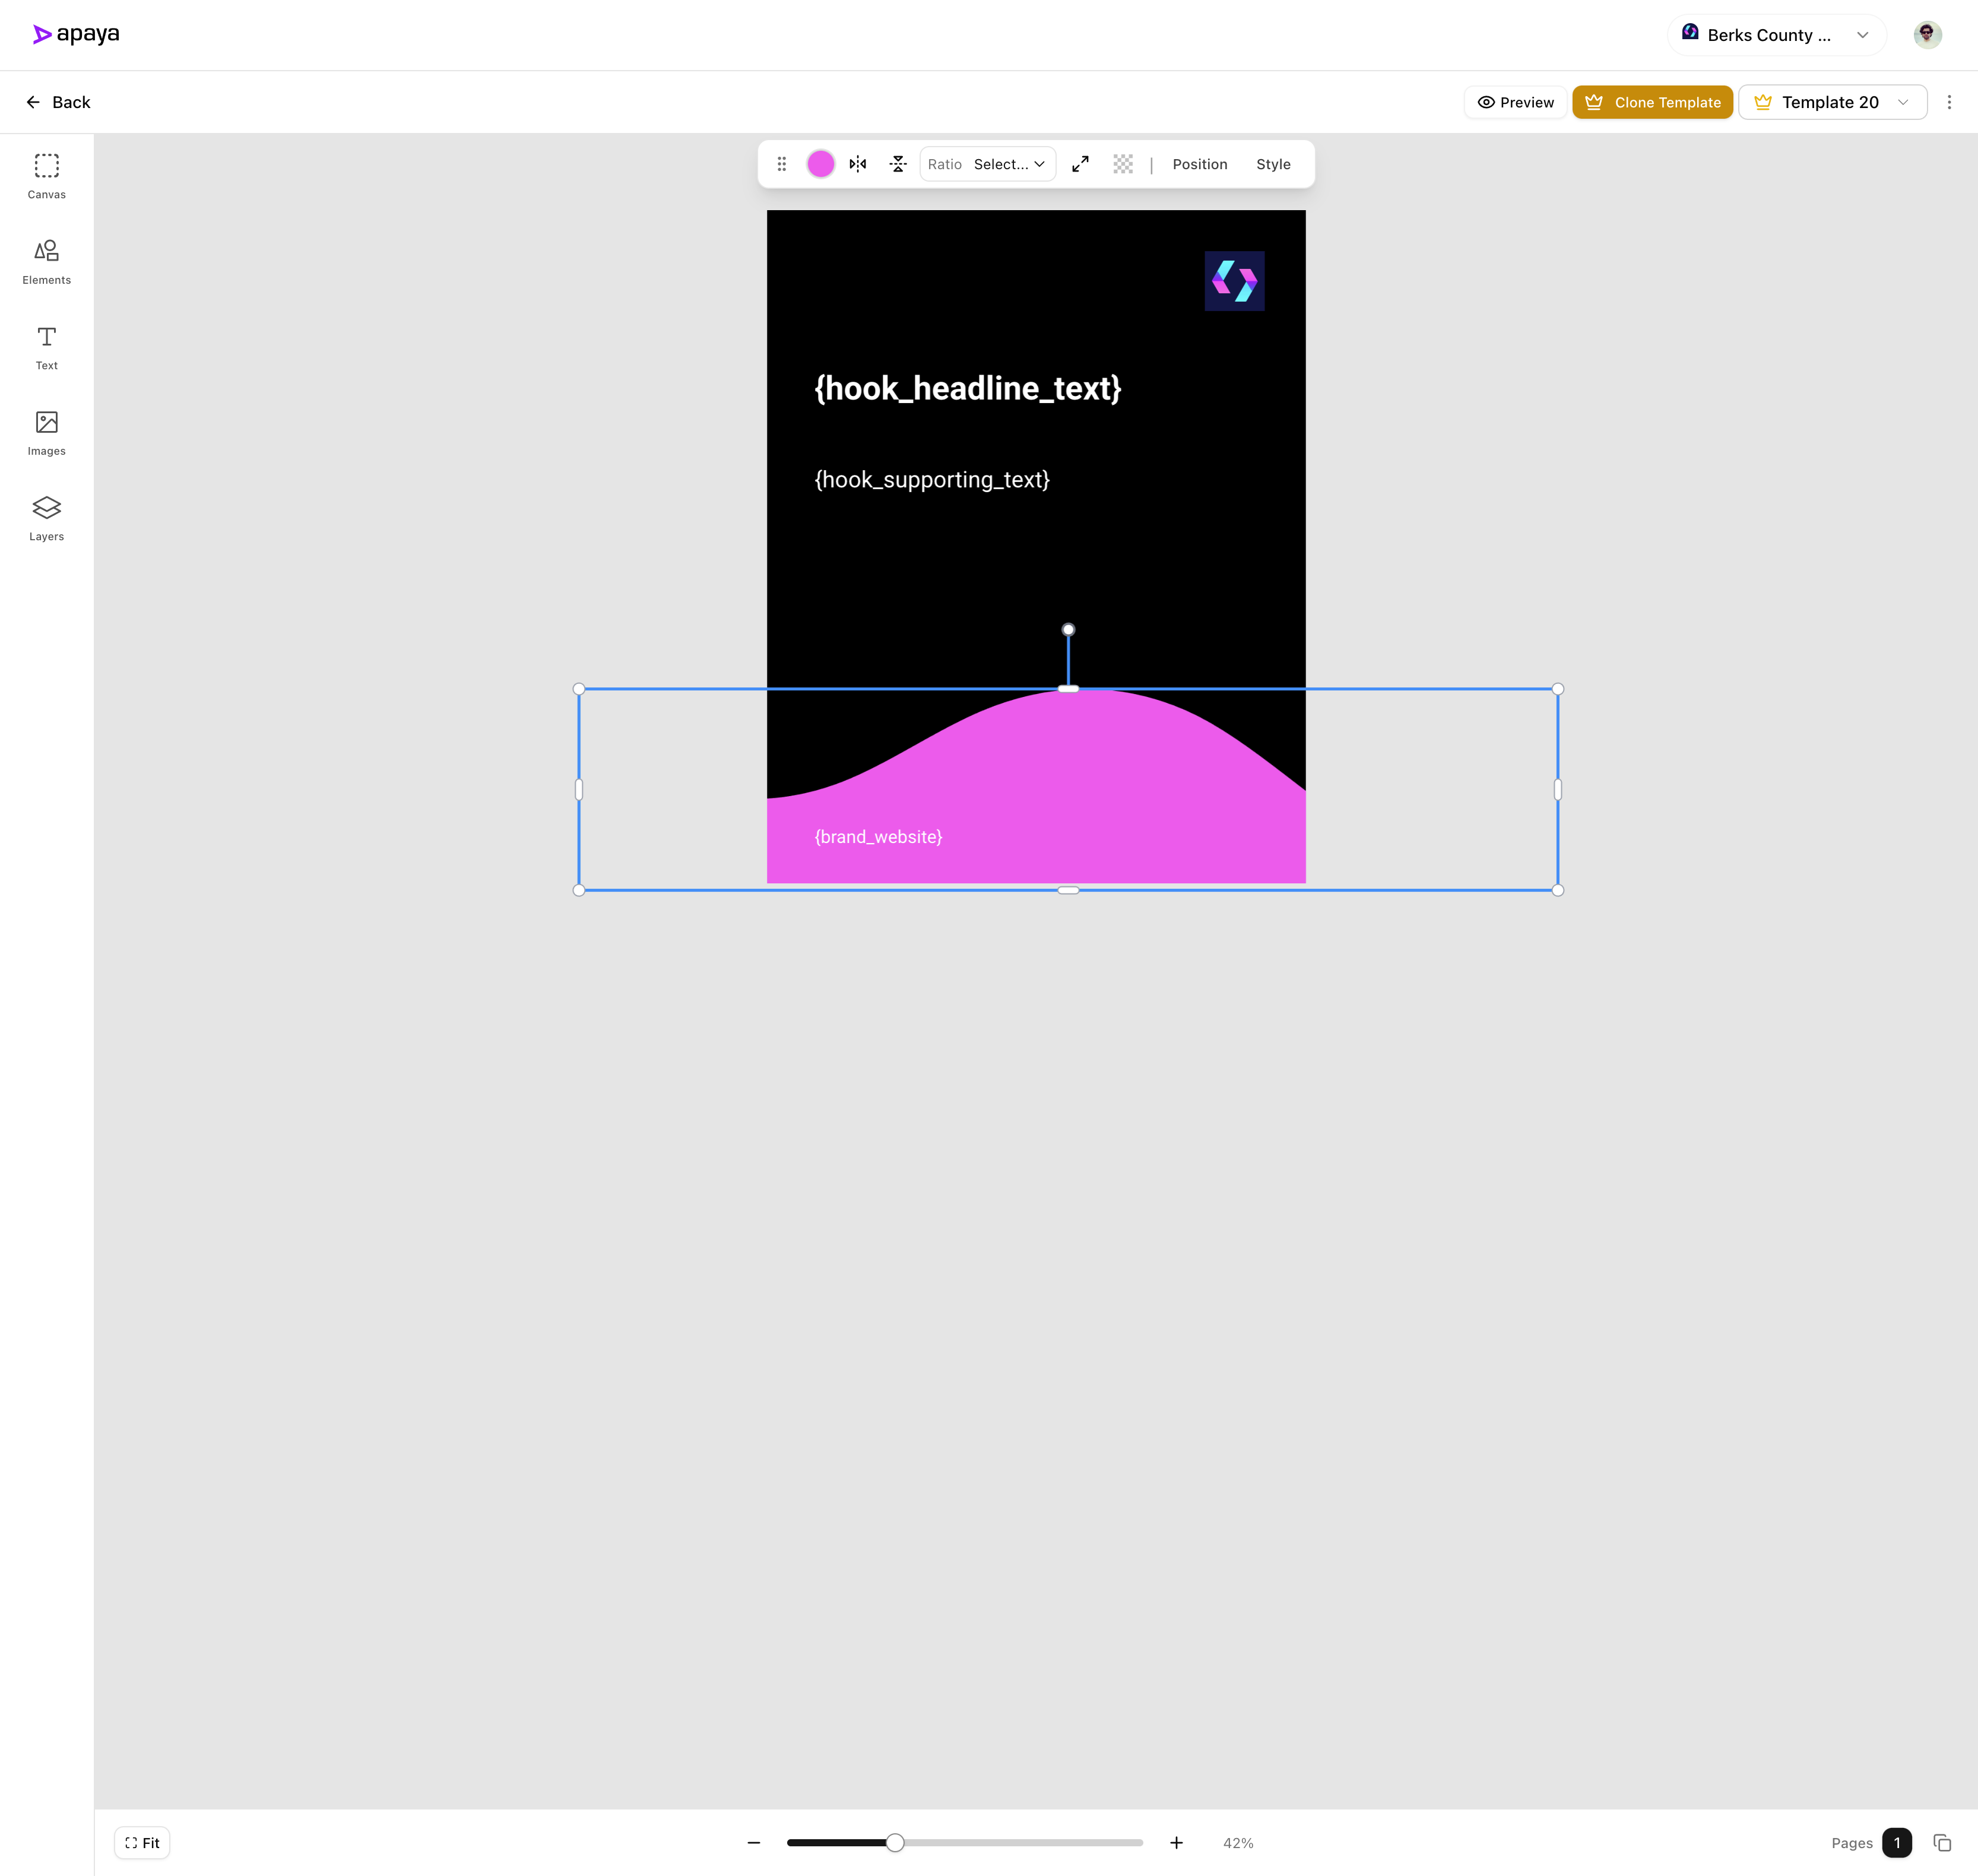This screenshot has height=1876, width=1978.
Task: Toggle the transparency checkerboard option
Action: pyautogui.click(x=1123, y=164)
